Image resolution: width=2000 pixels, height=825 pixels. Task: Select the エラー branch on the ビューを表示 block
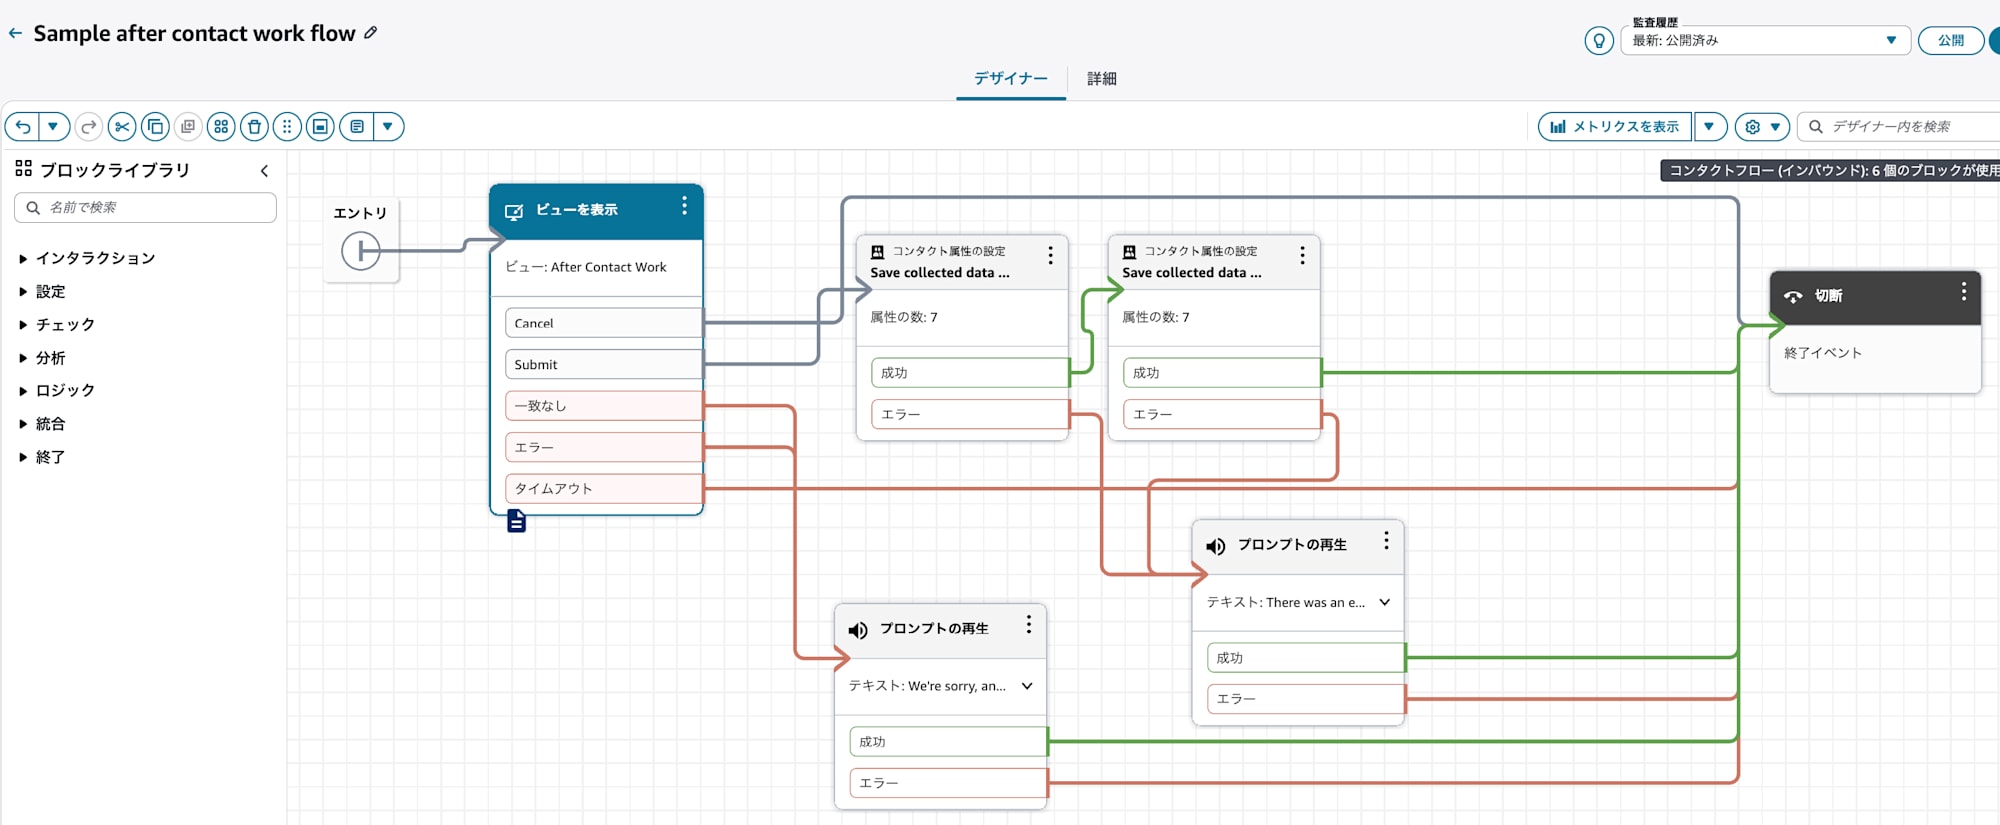tap(604, 447)
